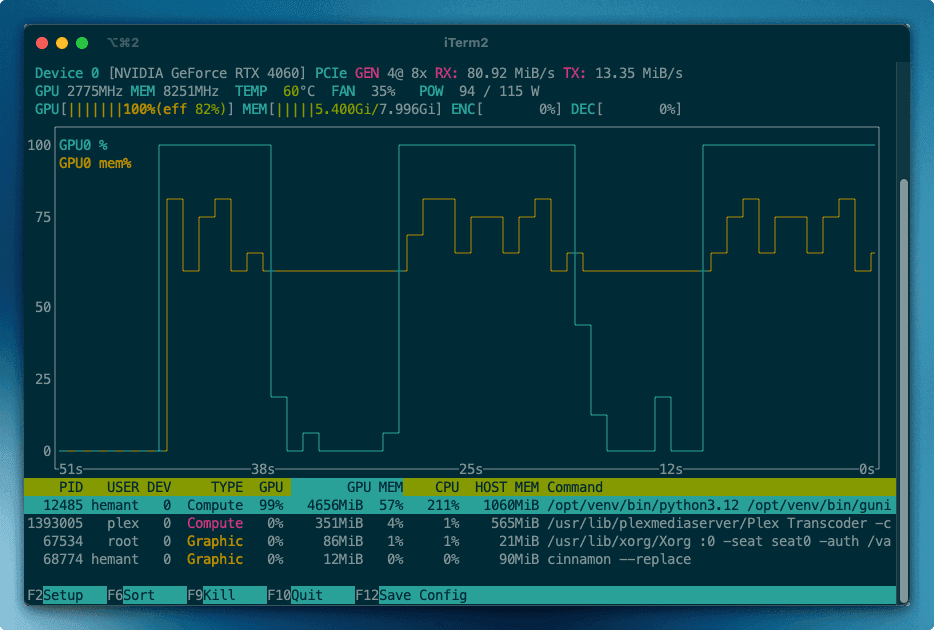Click the green zoom window button
Image resolution: width=934 pixels, height=630 pixels.
82,43
